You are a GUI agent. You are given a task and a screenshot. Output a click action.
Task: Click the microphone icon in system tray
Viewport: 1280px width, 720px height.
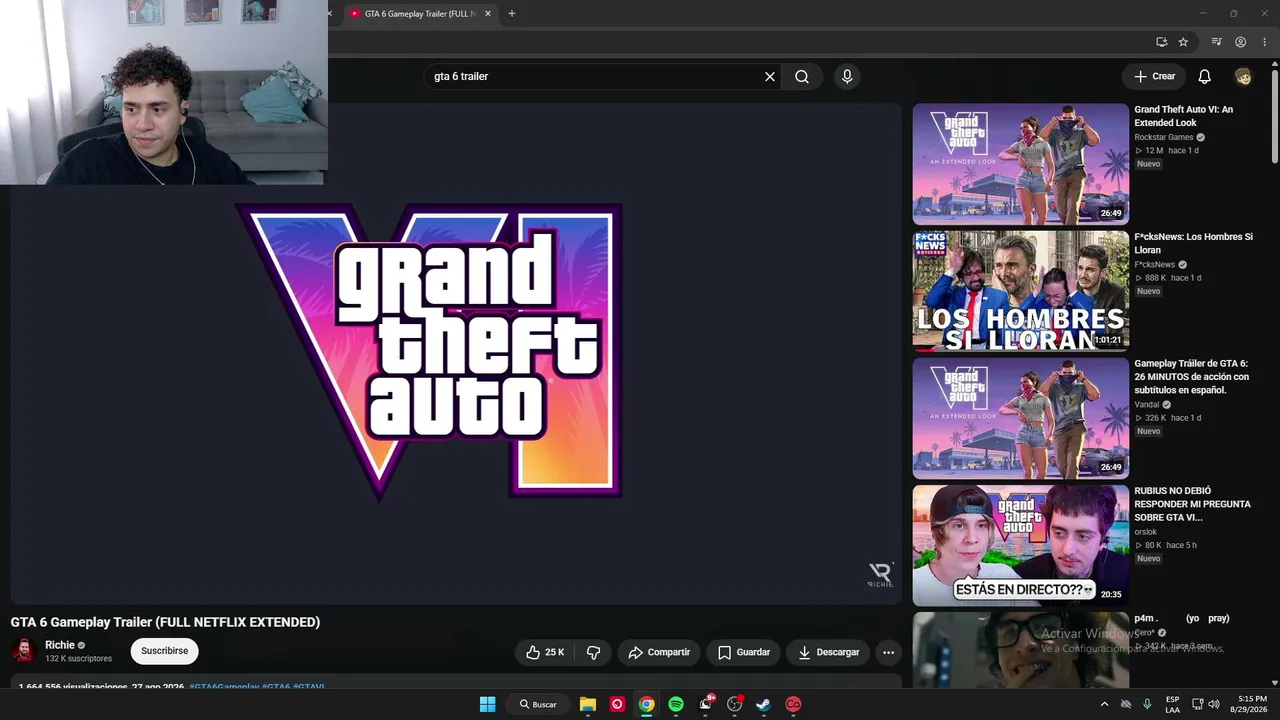pos(1147,704)
